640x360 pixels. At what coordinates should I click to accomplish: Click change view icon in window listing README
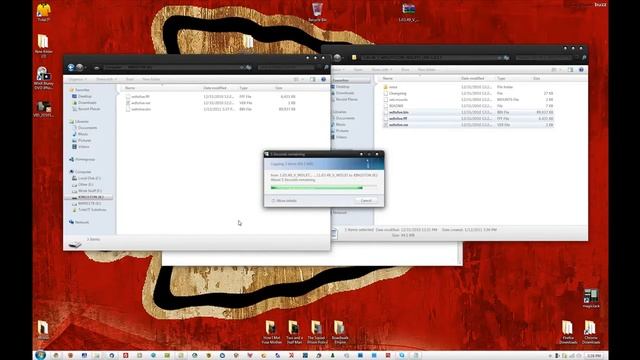tap(554, 70)
